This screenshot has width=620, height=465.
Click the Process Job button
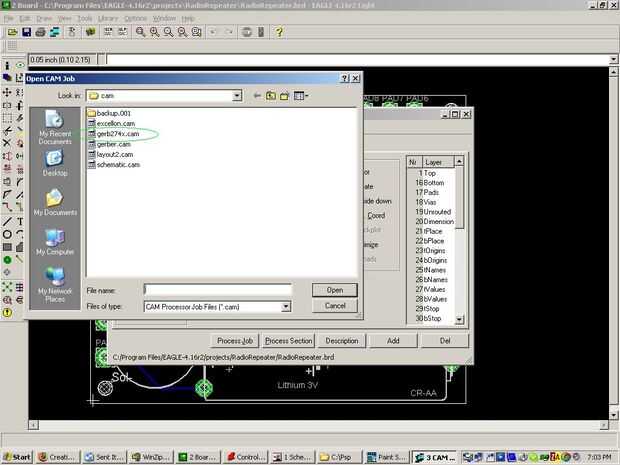tap(235, 341)
